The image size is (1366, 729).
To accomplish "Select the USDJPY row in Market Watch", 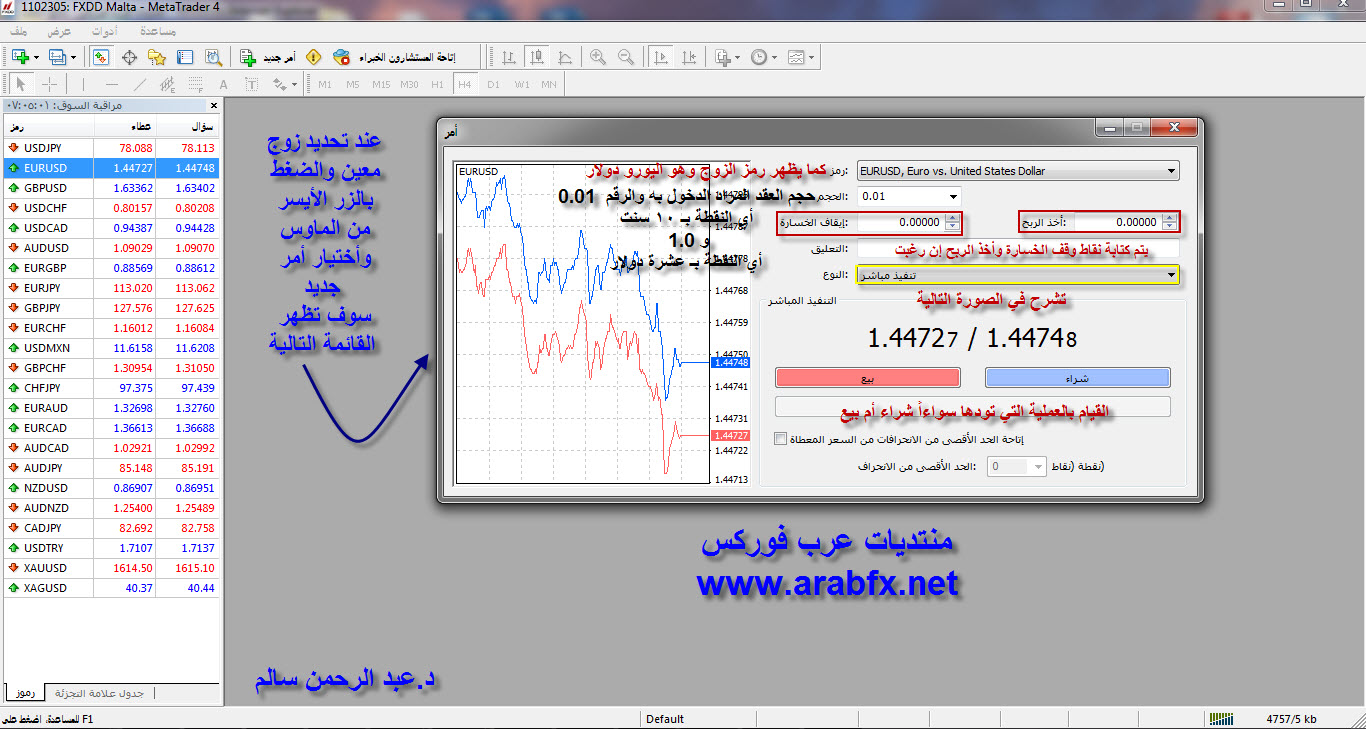I will click(x=111, y=148).
